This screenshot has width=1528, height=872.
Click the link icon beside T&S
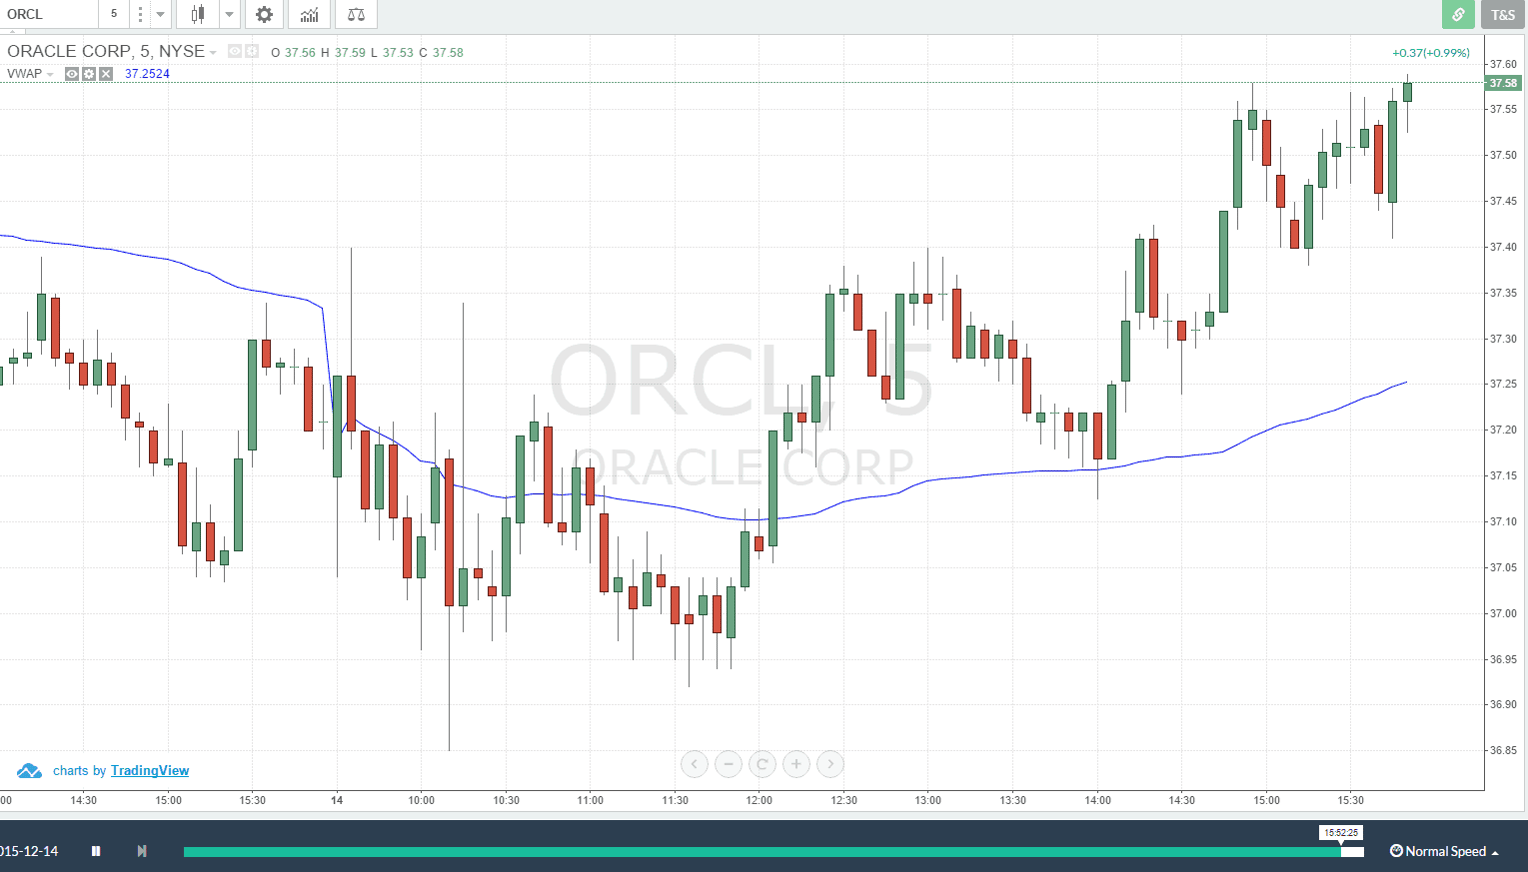[1458, 15]
